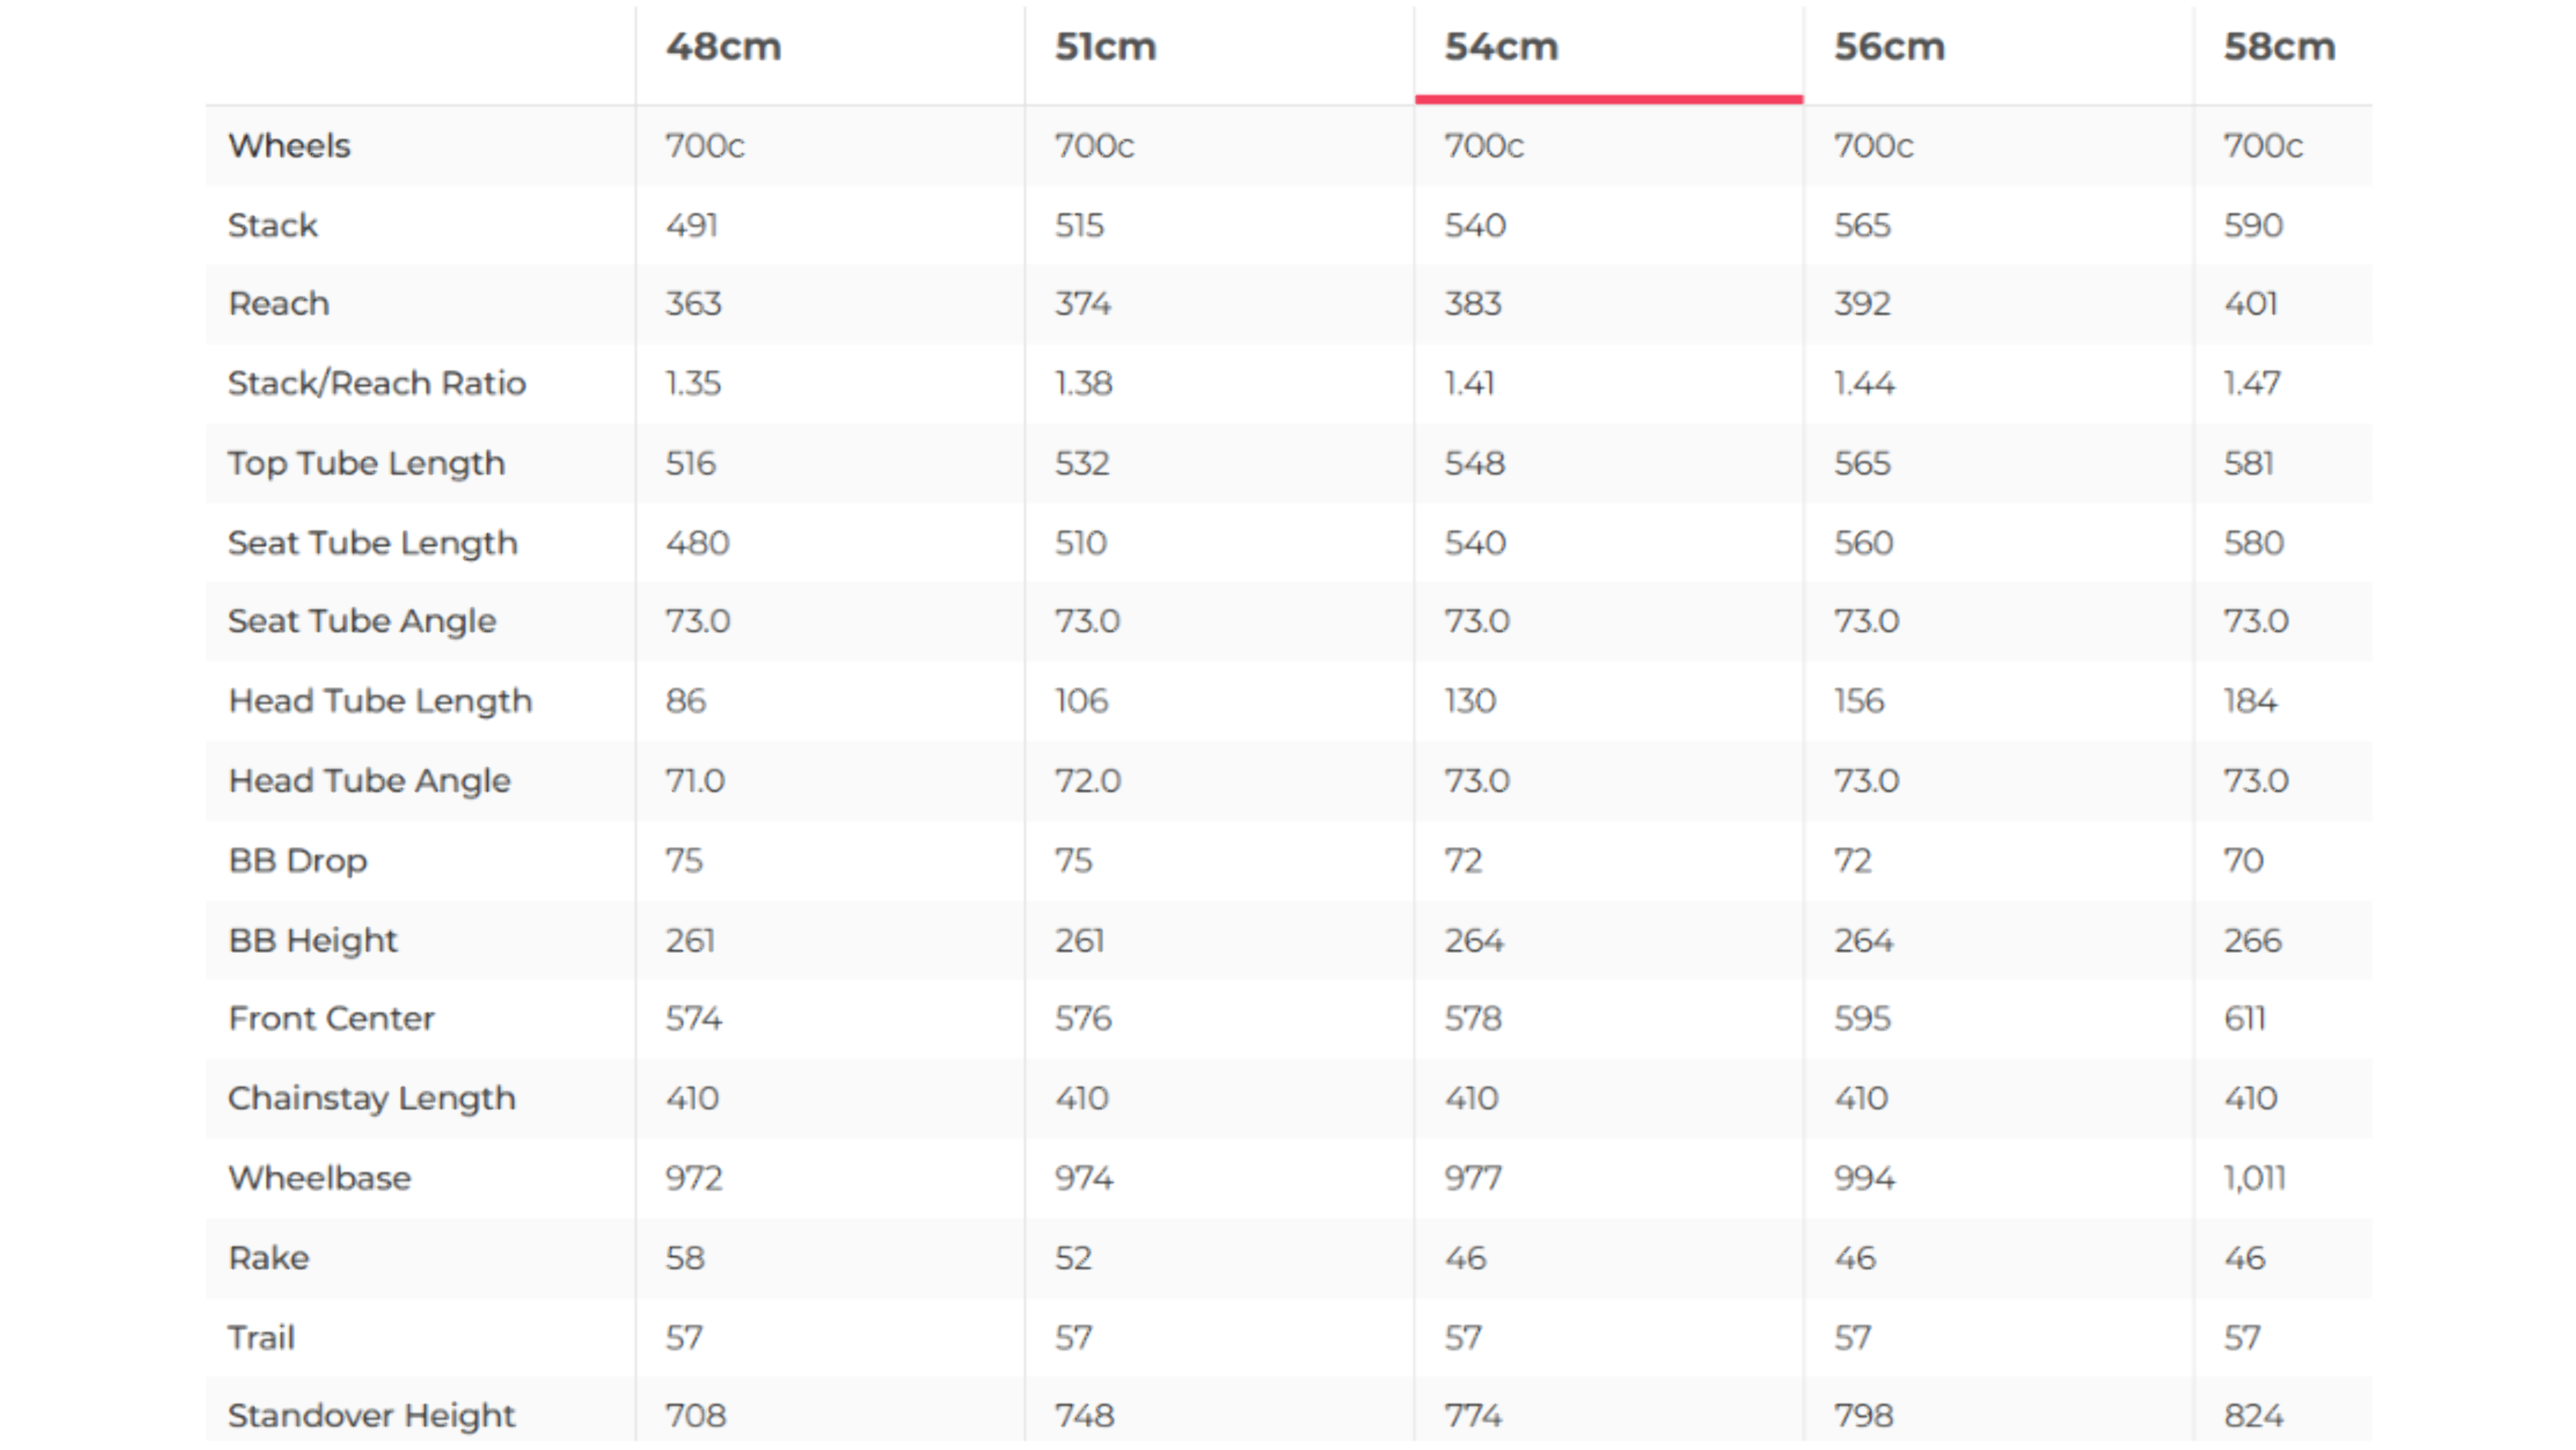Click the Standover Height row label
Screen dimensions: 2576x1450
coord(371,1416)
